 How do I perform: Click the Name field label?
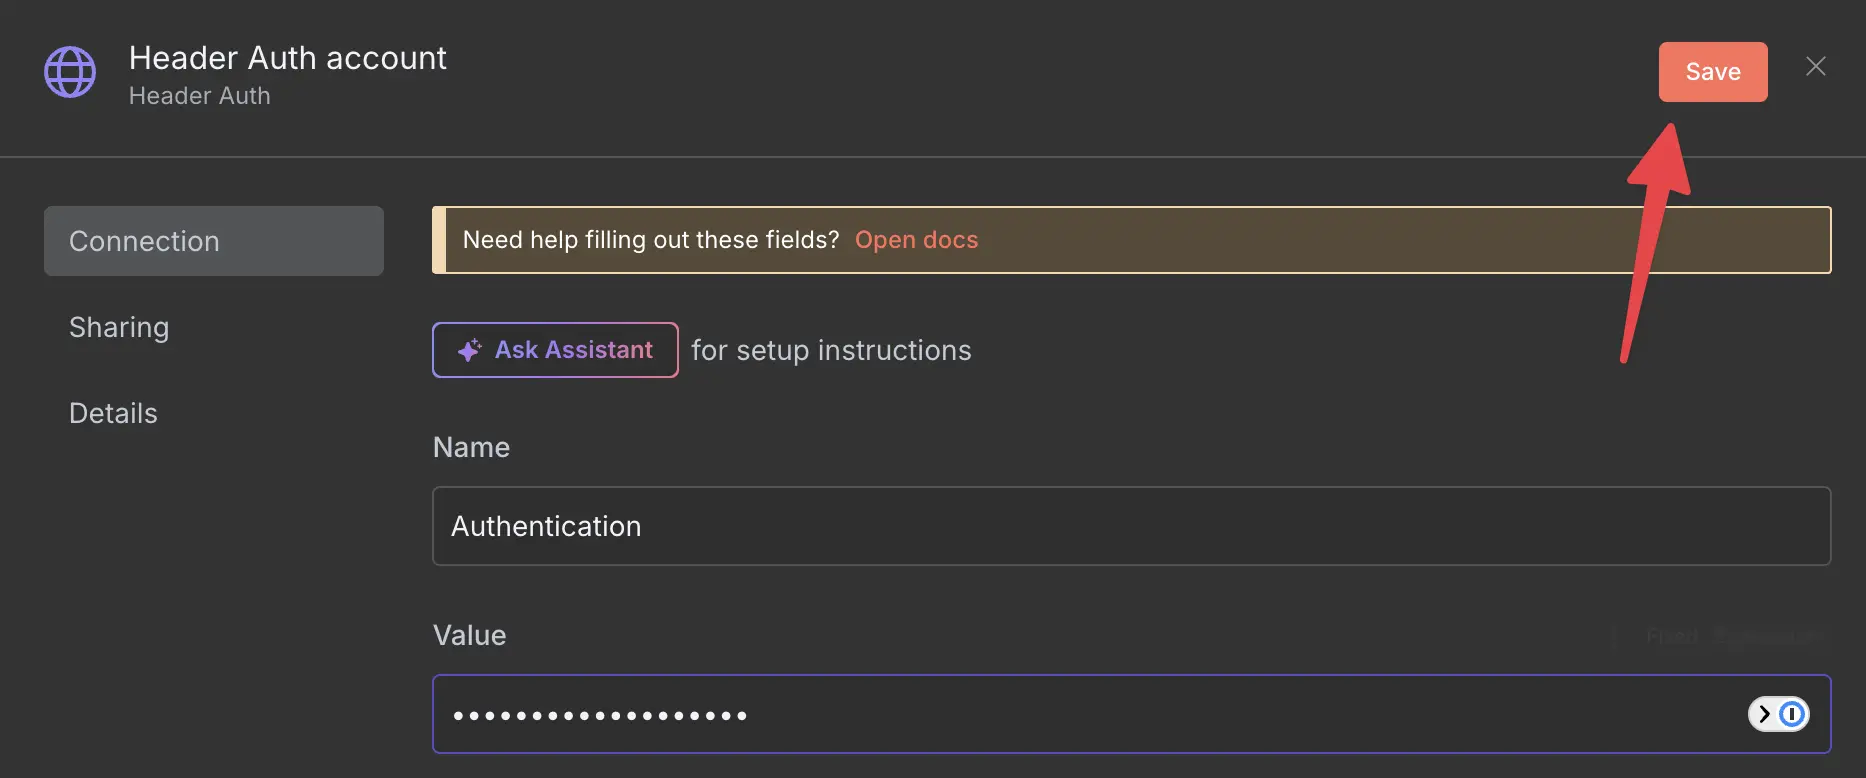[471, 447]
